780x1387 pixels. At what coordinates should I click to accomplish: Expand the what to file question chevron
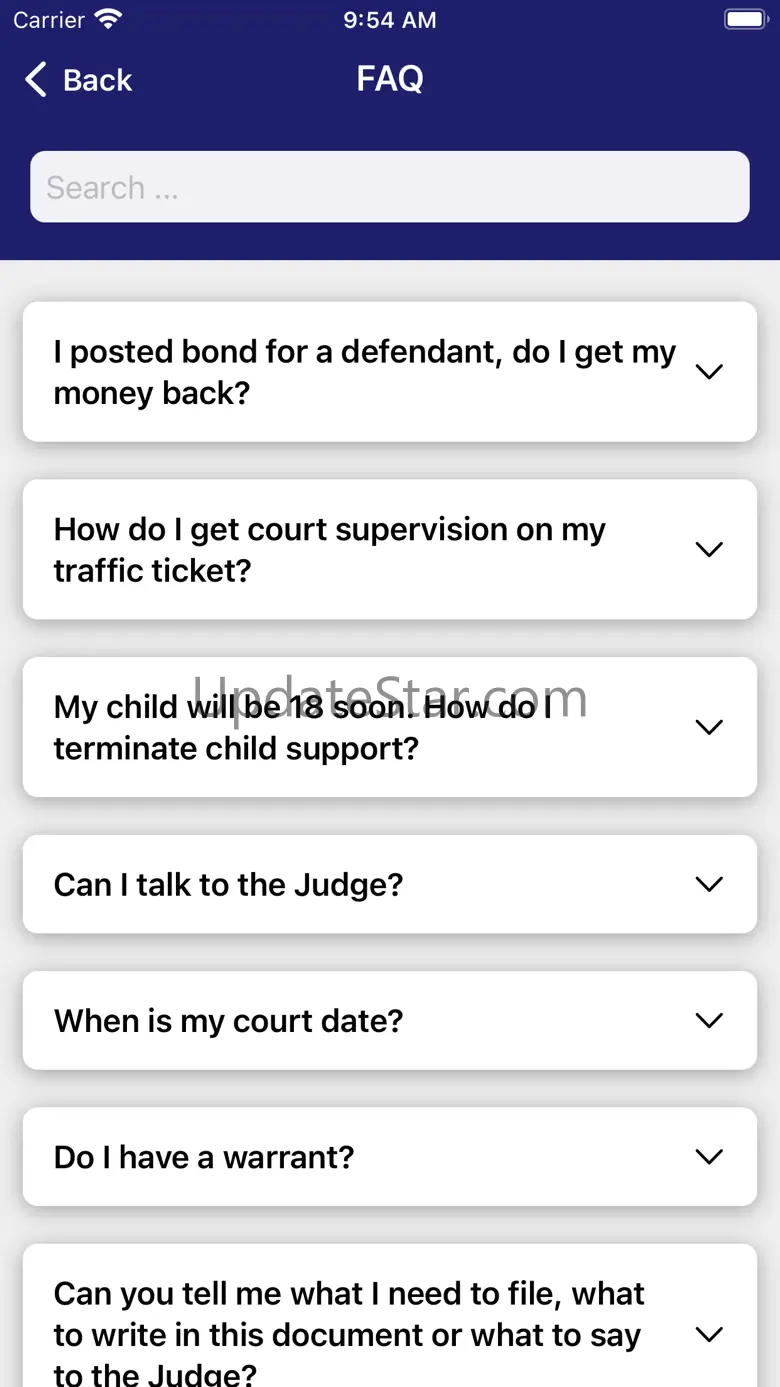709,1335
